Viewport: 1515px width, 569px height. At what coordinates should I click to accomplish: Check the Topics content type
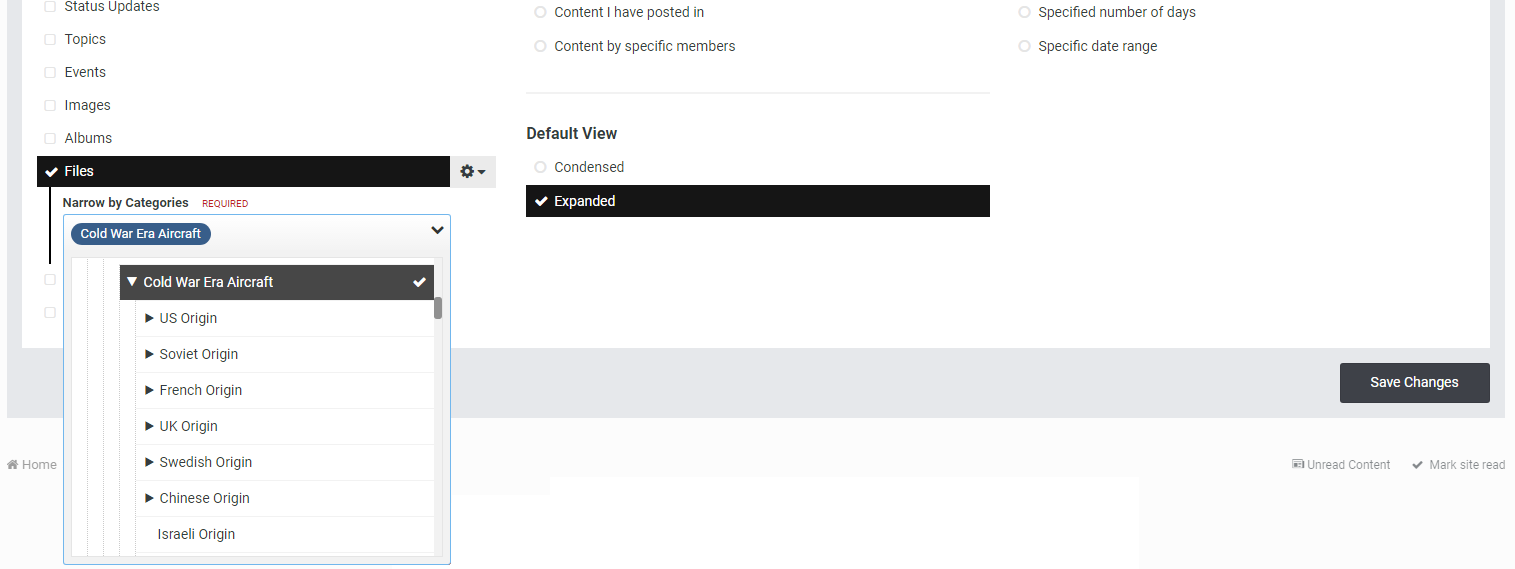pyautogui.click(x=50, y=40)
